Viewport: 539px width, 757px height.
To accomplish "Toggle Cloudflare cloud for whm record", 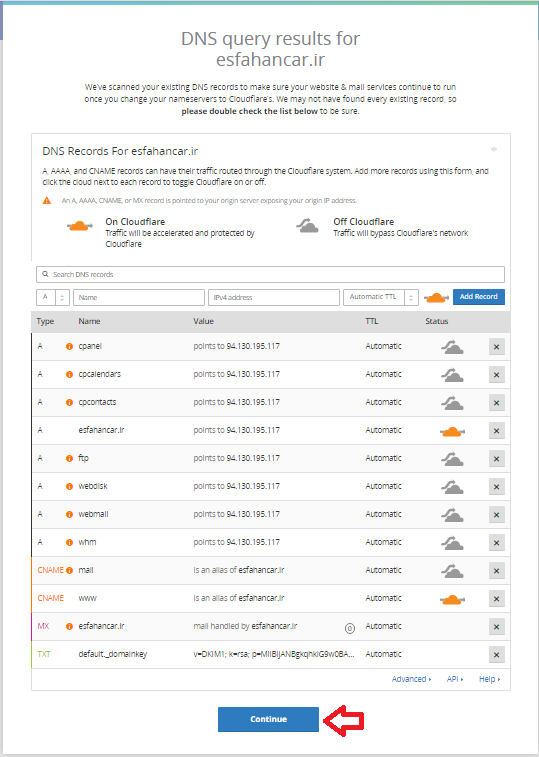I will pyautogui.click(x=452, y=543).
